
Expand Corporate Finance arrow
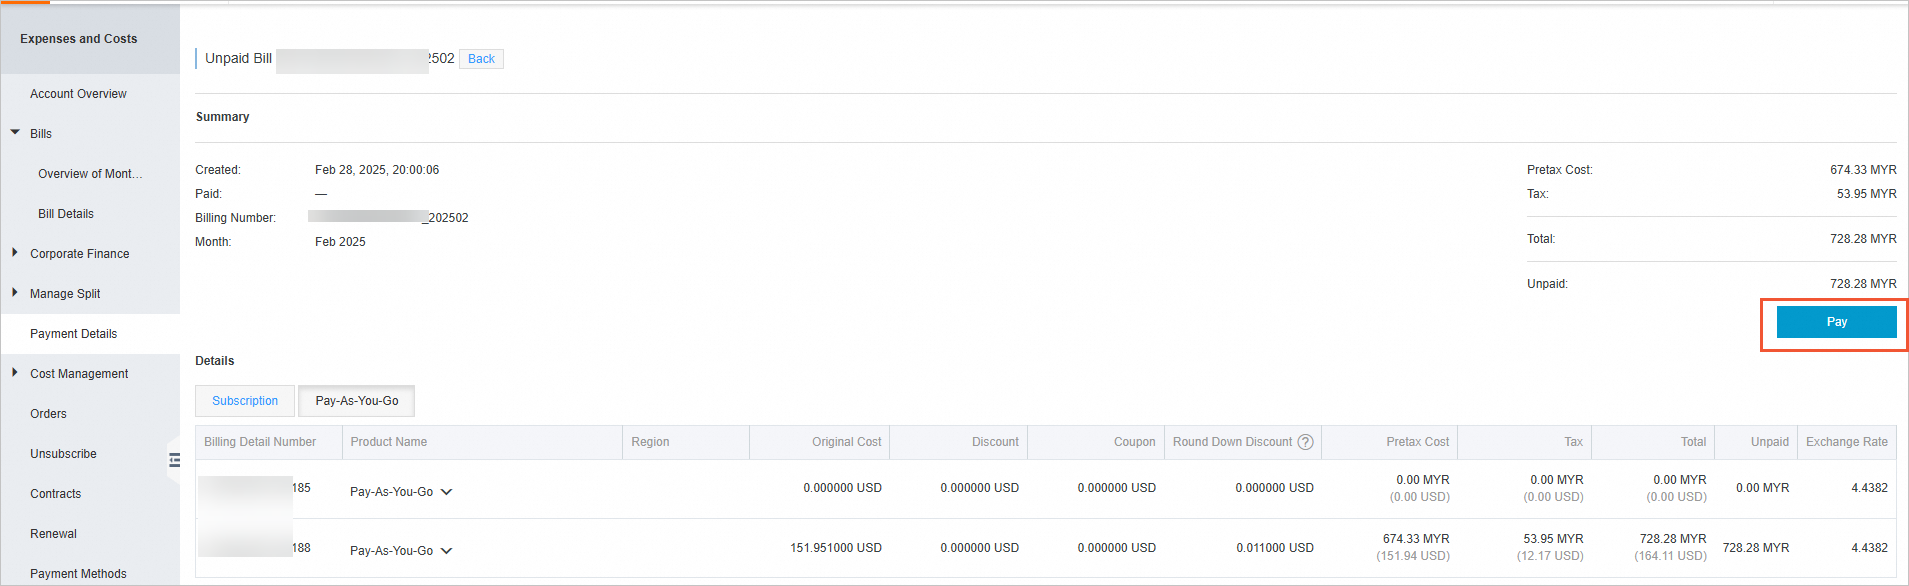coord(15,253)
